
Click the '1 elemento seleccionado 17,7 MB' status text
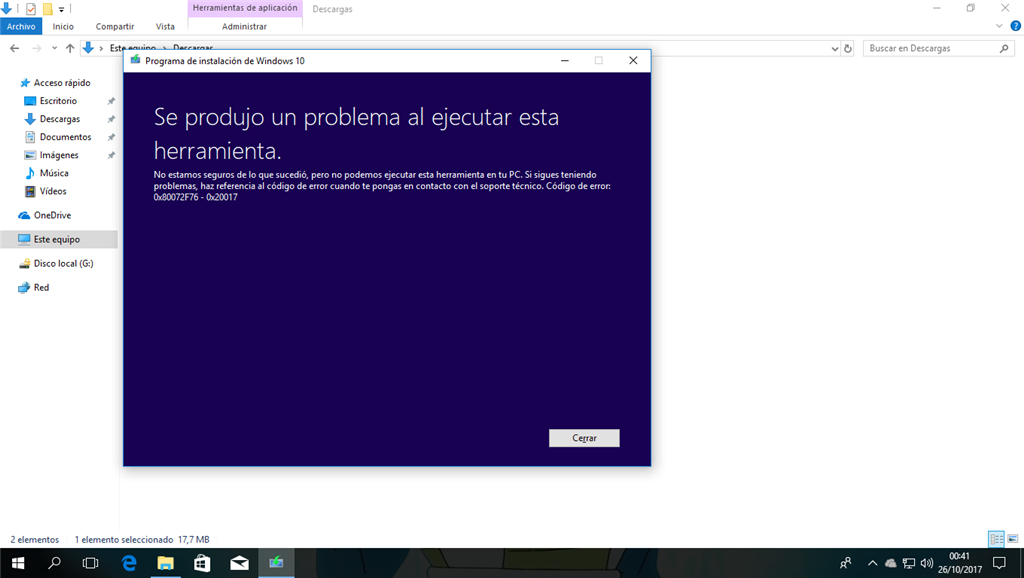(x=142, y=539)
